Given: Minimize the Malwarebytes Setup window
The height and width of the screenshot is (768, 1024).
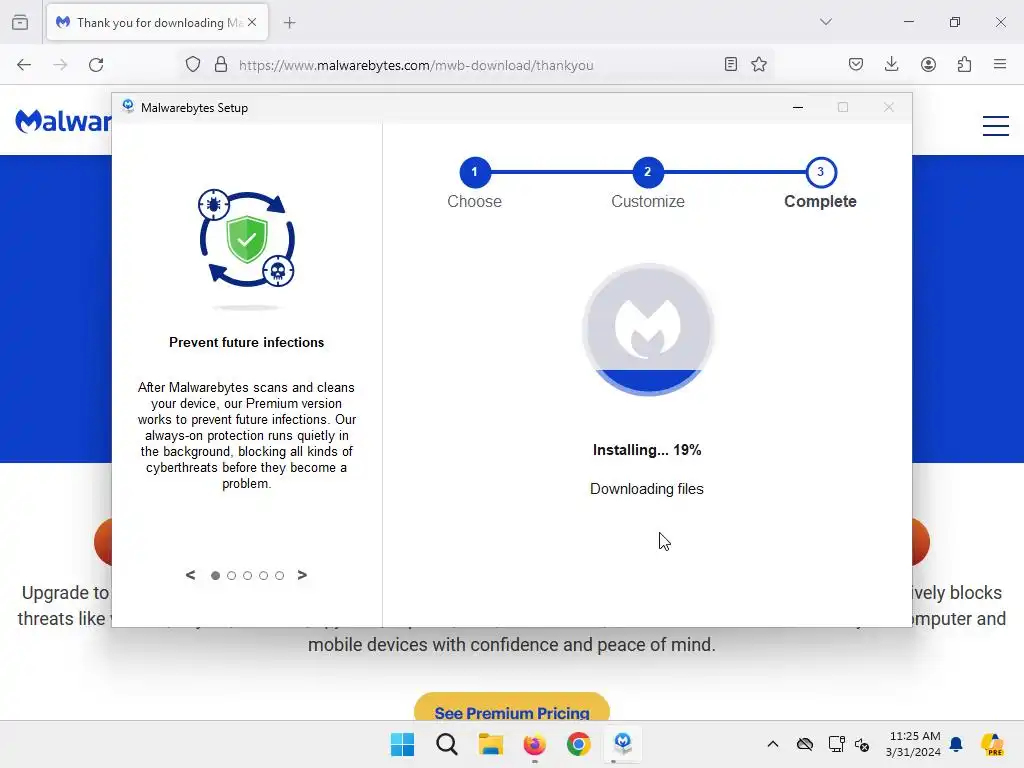Looking at the screenshot, I should (798, 107).
